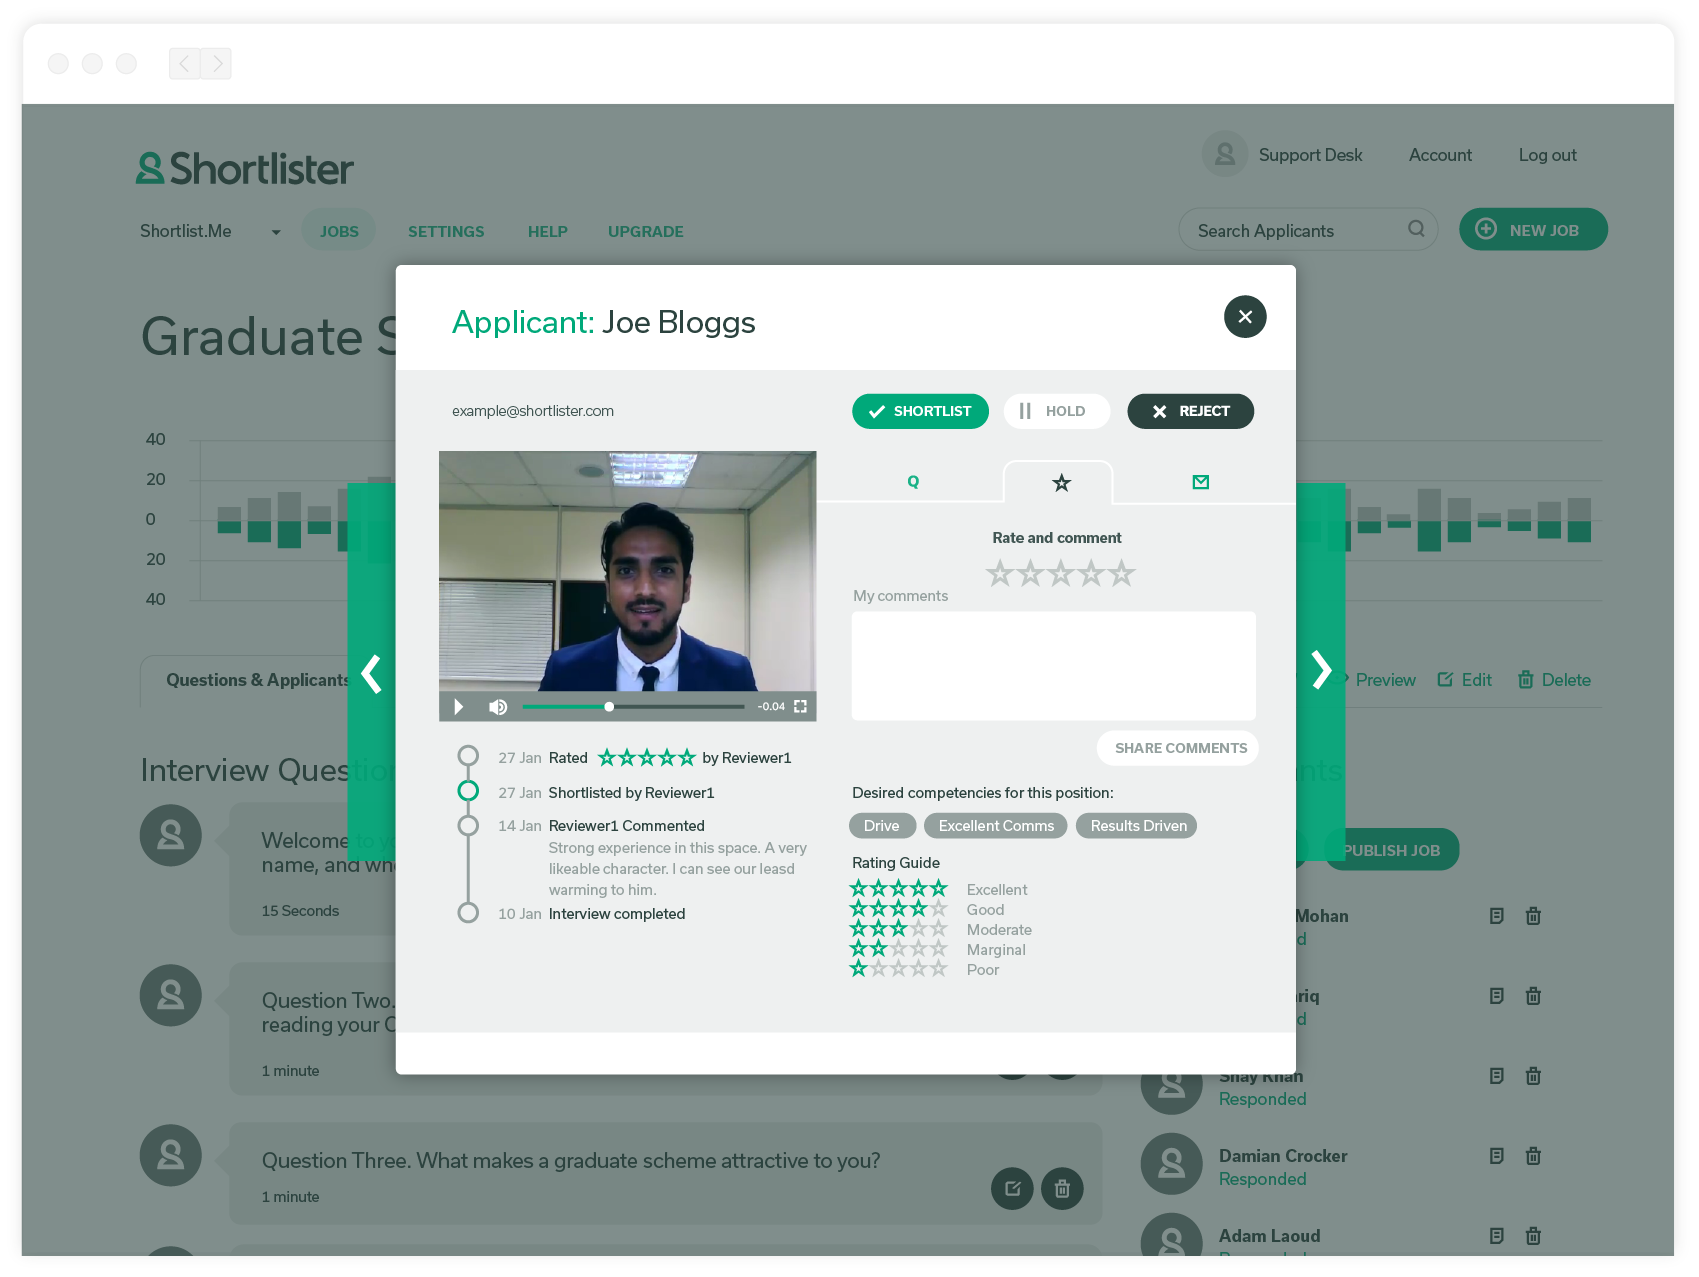Give a five-star rating under Rate and comment
The image size is (1699, 1277).
coord(1122,574)
